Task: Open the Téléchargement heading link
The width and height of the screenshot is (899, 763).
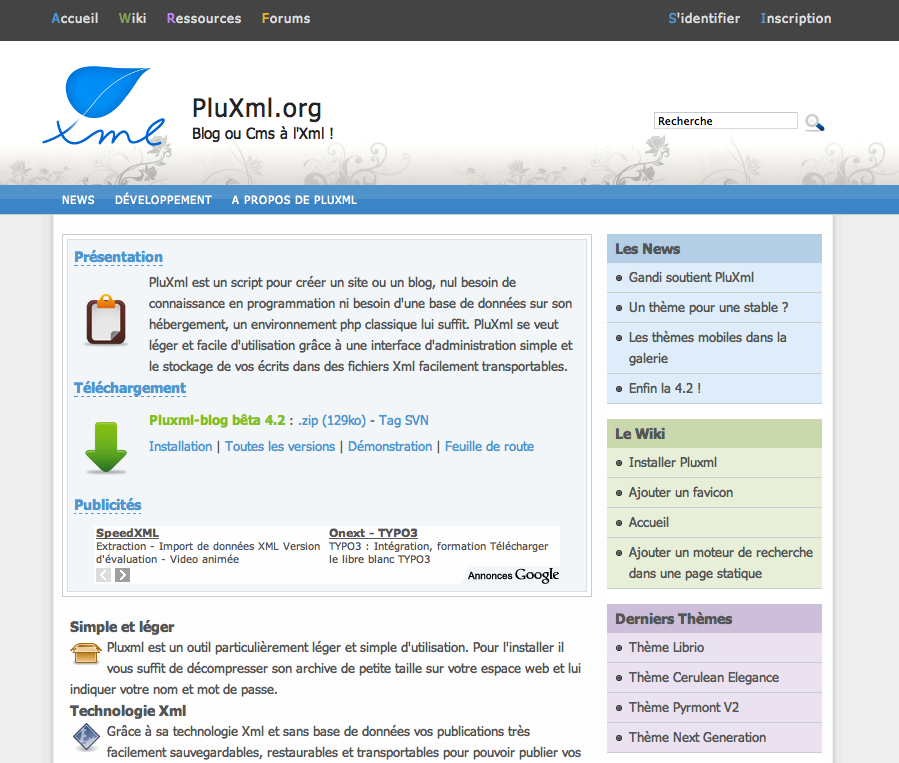Action: [x=130, y=388]
